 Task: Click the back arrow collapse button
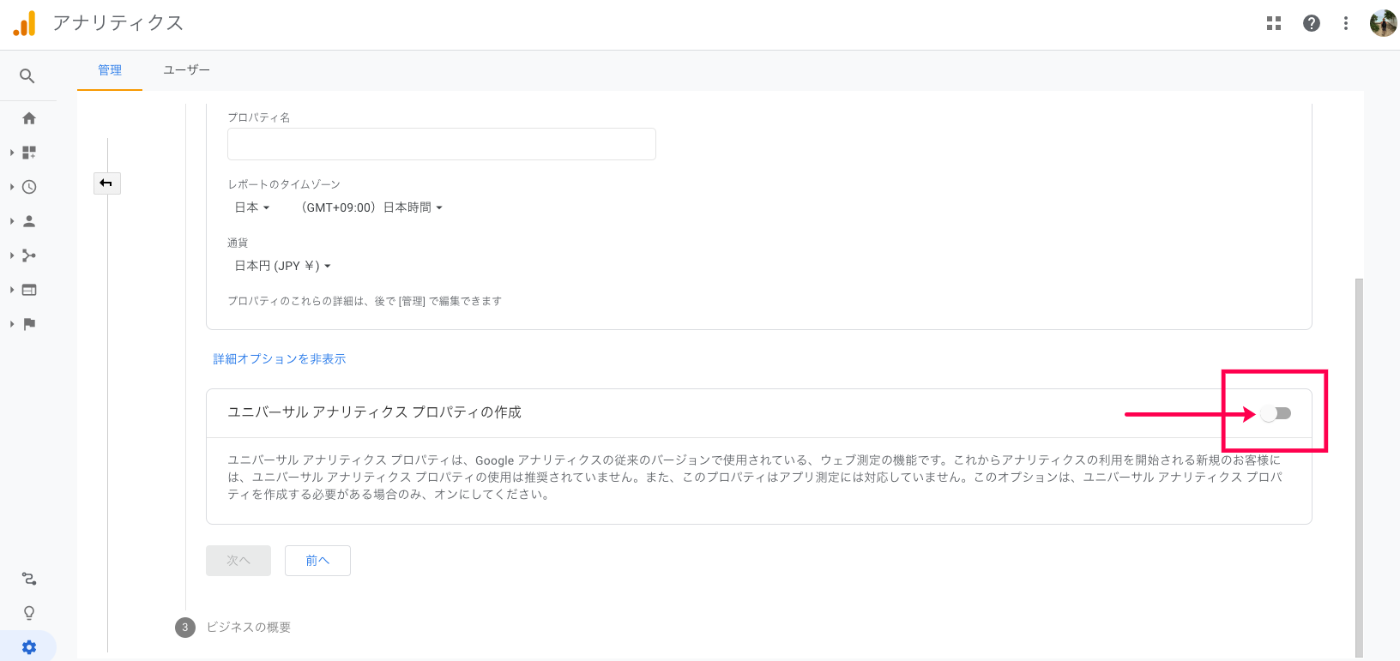coord(106,183)
